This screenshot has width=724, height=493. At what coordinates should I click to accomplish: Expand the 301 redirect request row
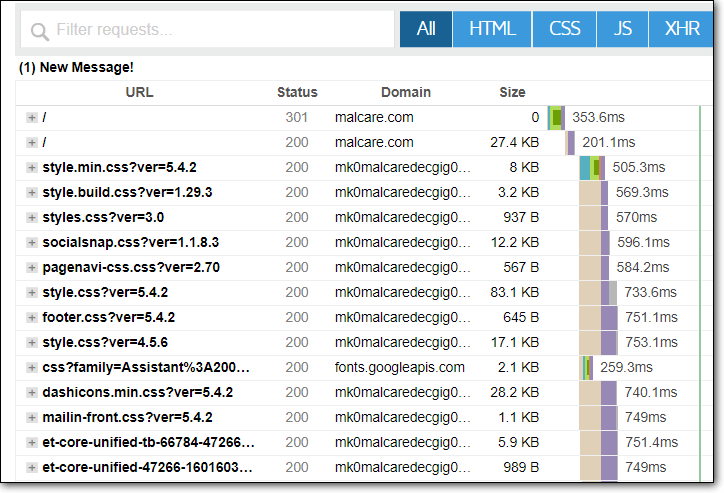(32, 118)
